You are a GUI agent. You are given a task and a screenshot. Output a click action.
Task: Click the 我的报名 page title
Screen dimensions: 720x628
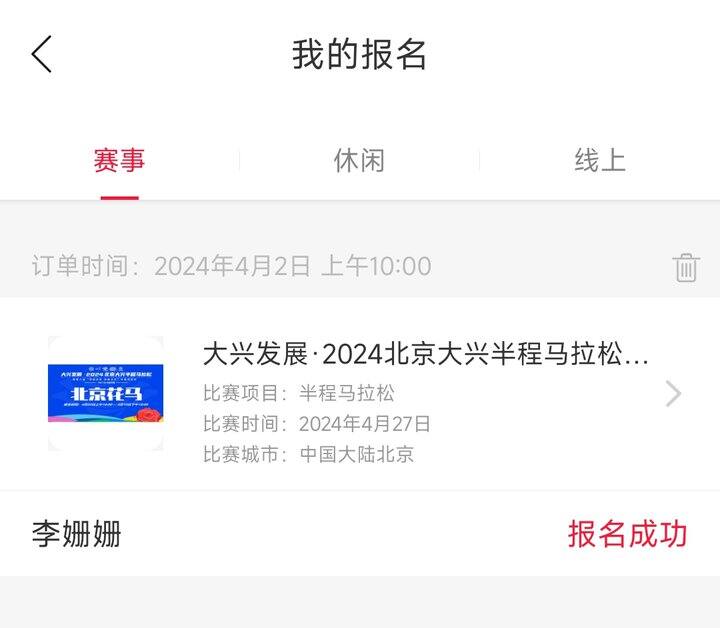[x=360, y=55]
